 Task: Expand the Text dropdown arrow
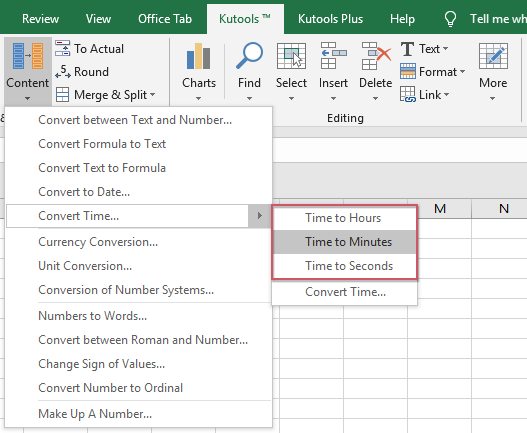coord(445,49)
